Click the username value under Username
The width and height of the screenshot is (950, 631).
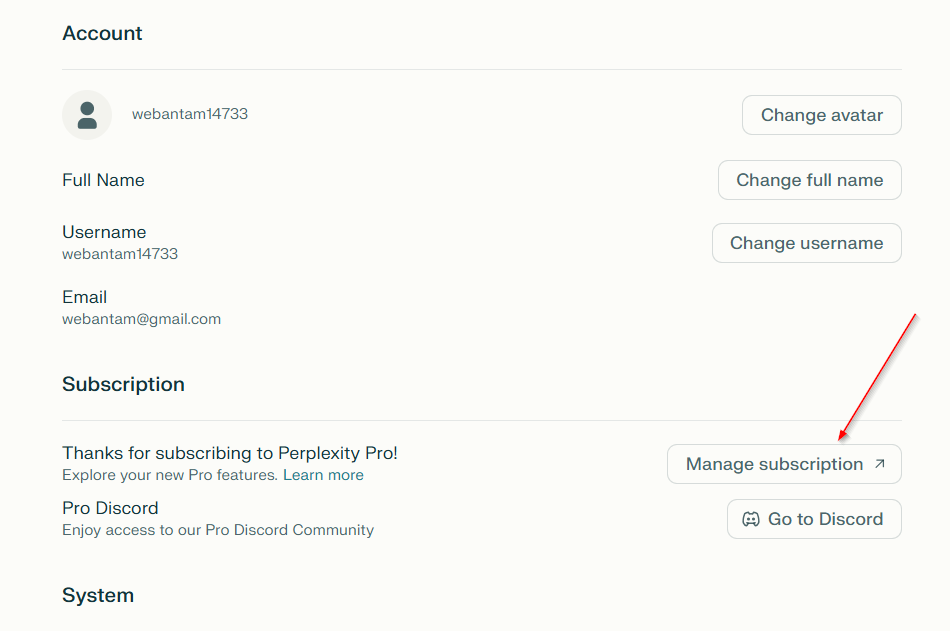120,254
